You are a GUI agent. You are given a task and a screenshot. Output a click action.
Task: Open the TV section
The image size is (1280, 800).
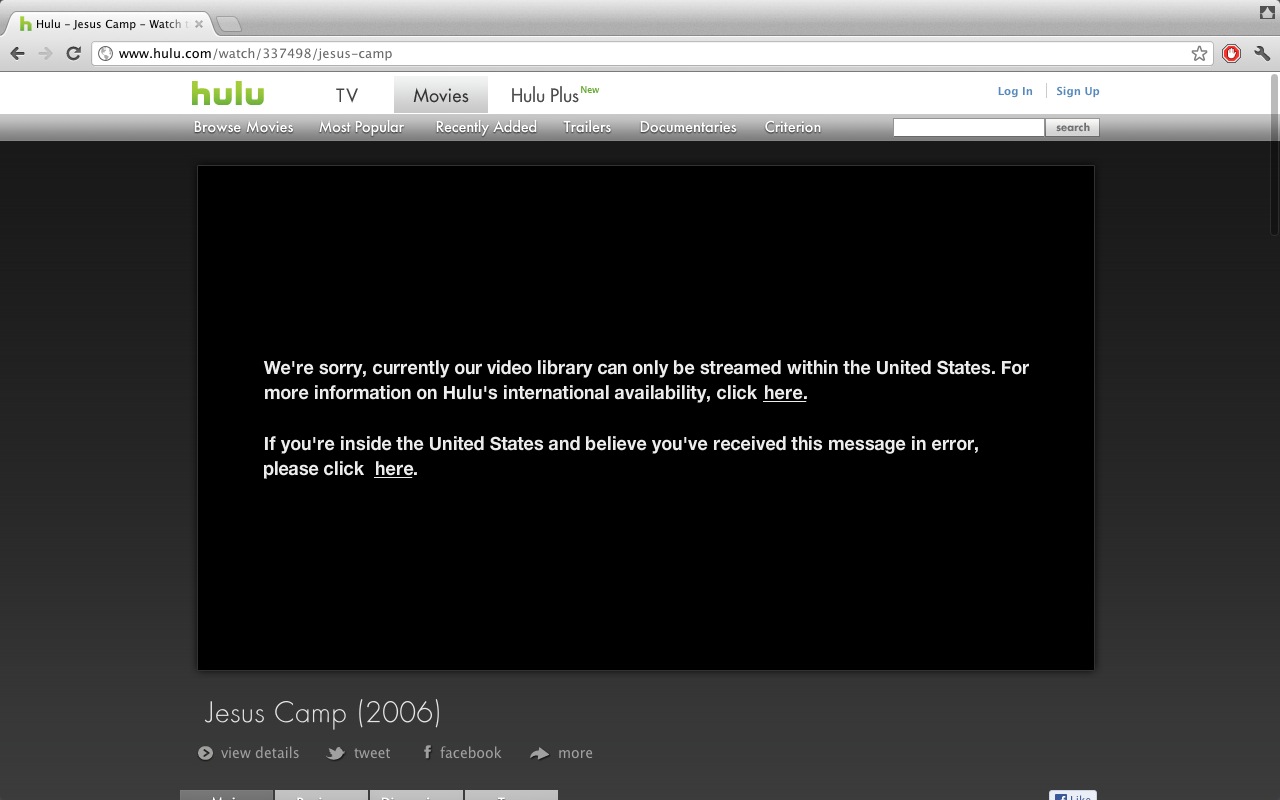tap(347, 95)
